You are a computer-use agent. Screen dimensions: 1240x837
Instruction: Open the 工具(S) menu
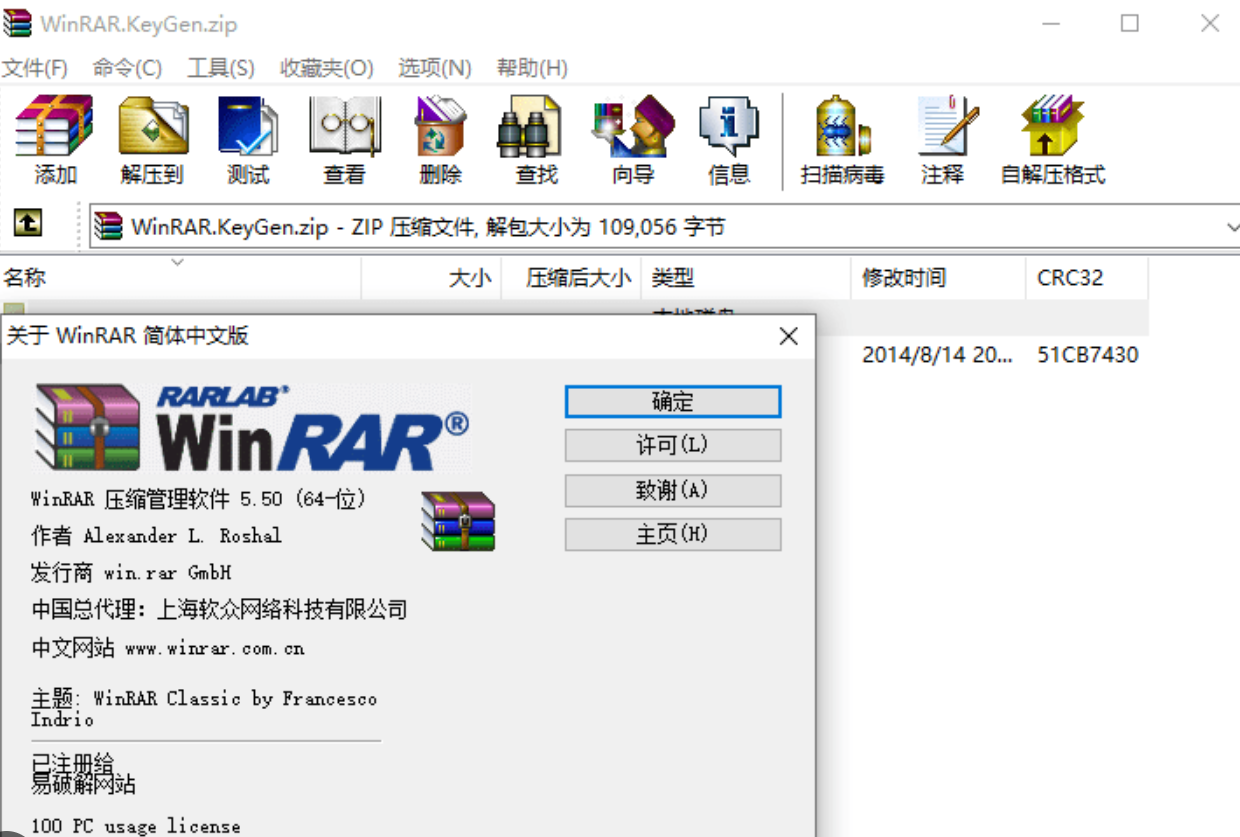point(221,68)
